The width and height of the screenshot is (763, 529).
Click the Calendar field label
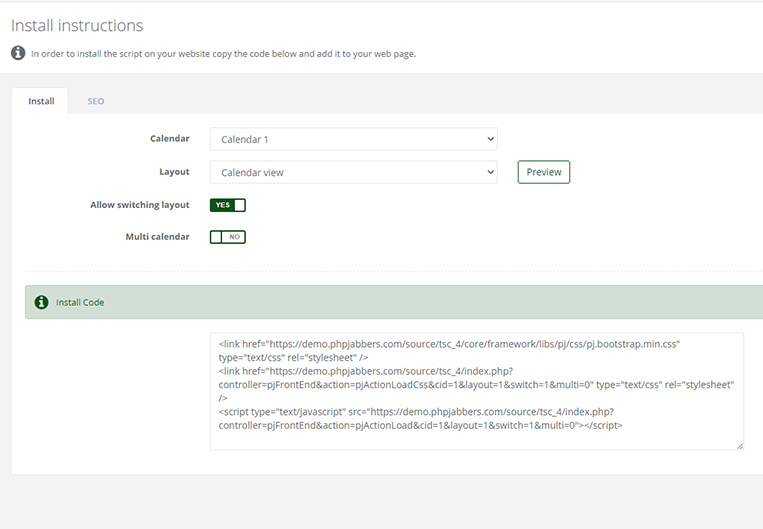click(170, 138)
